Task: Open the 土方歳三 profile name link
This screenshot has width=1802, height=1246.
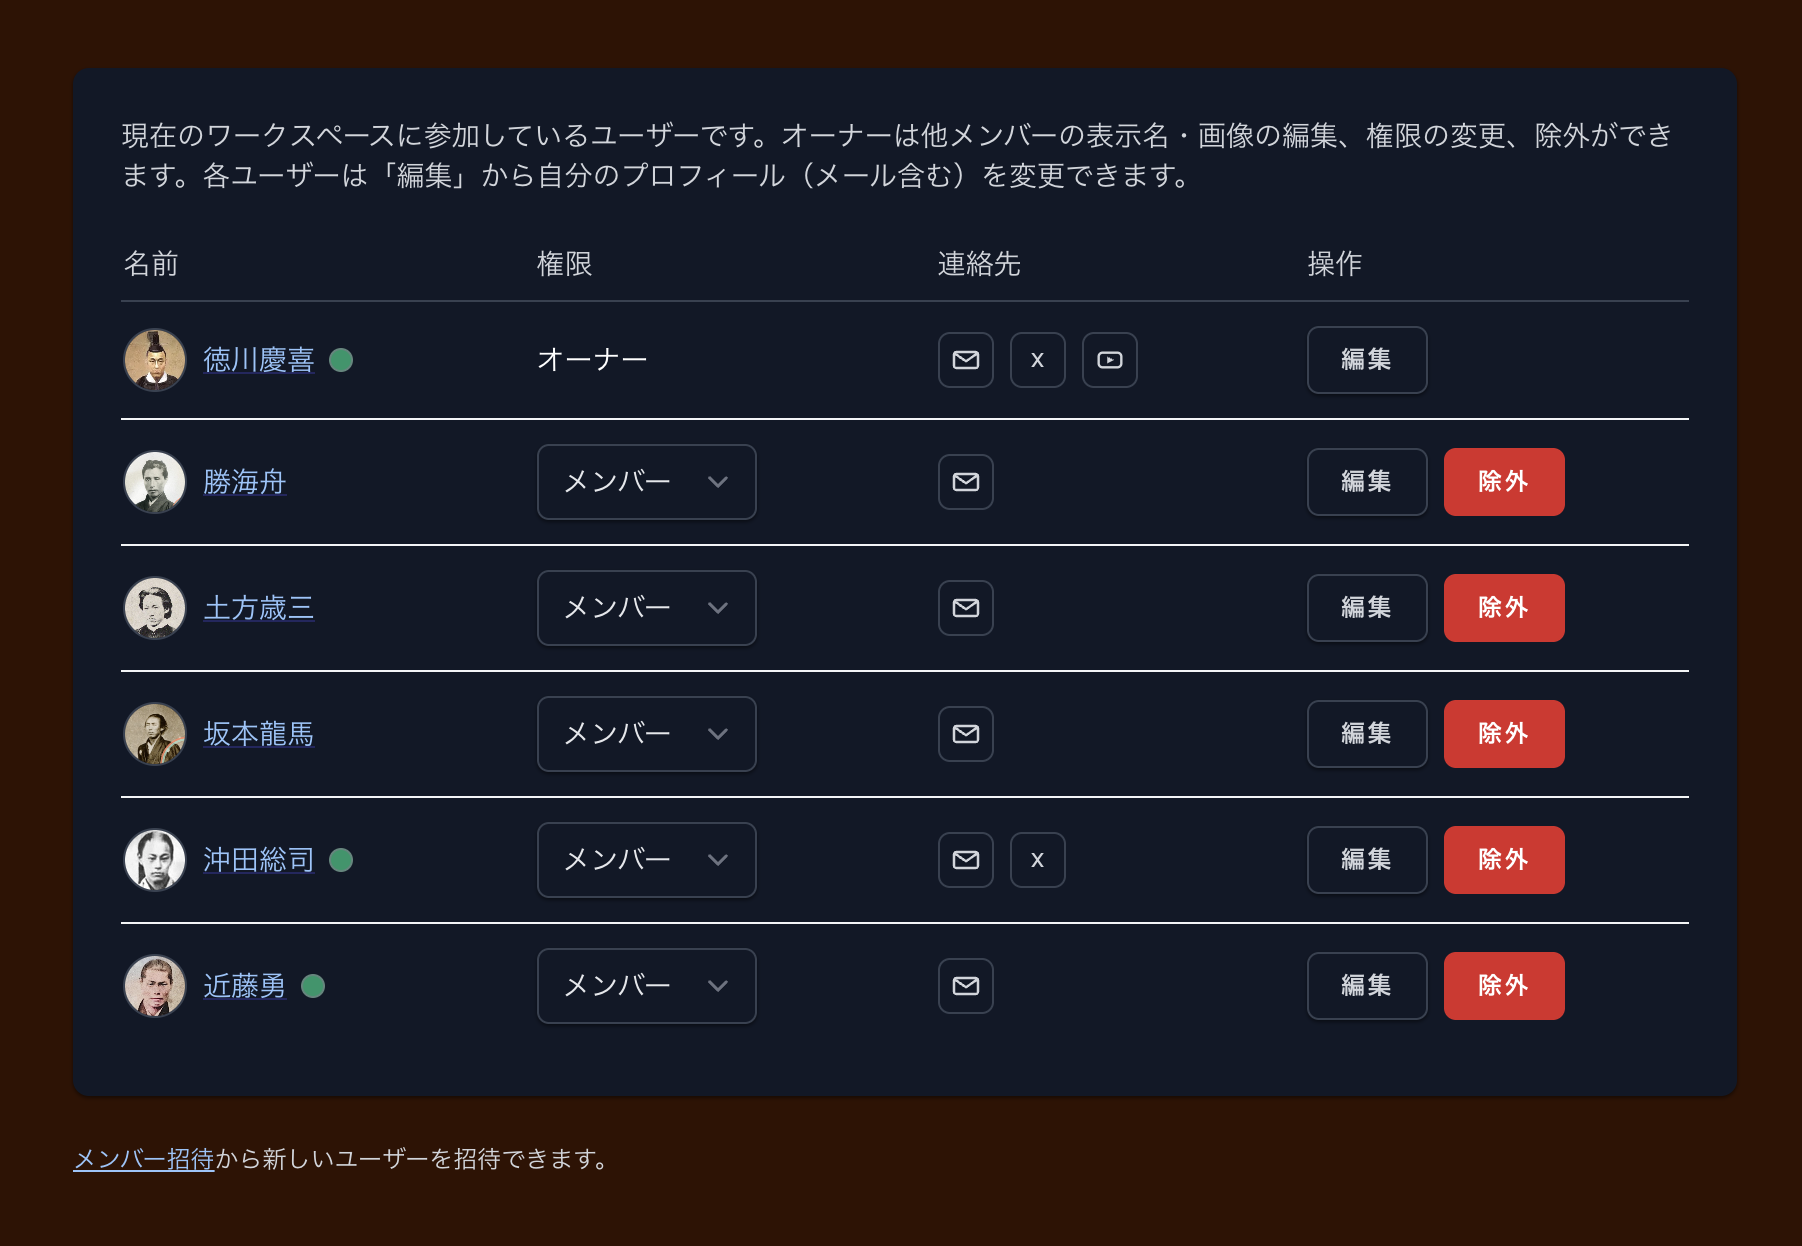Action: (x=258, y=608)
